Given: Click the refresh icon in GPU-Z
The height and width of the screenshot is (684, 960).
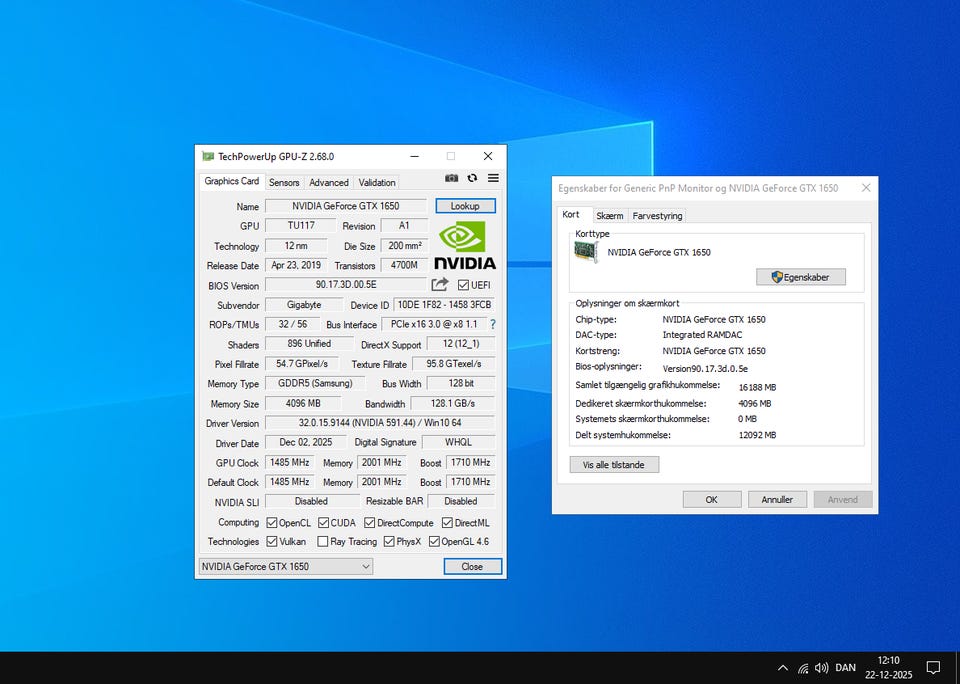Looking at the screenshot, I should 472,178.
